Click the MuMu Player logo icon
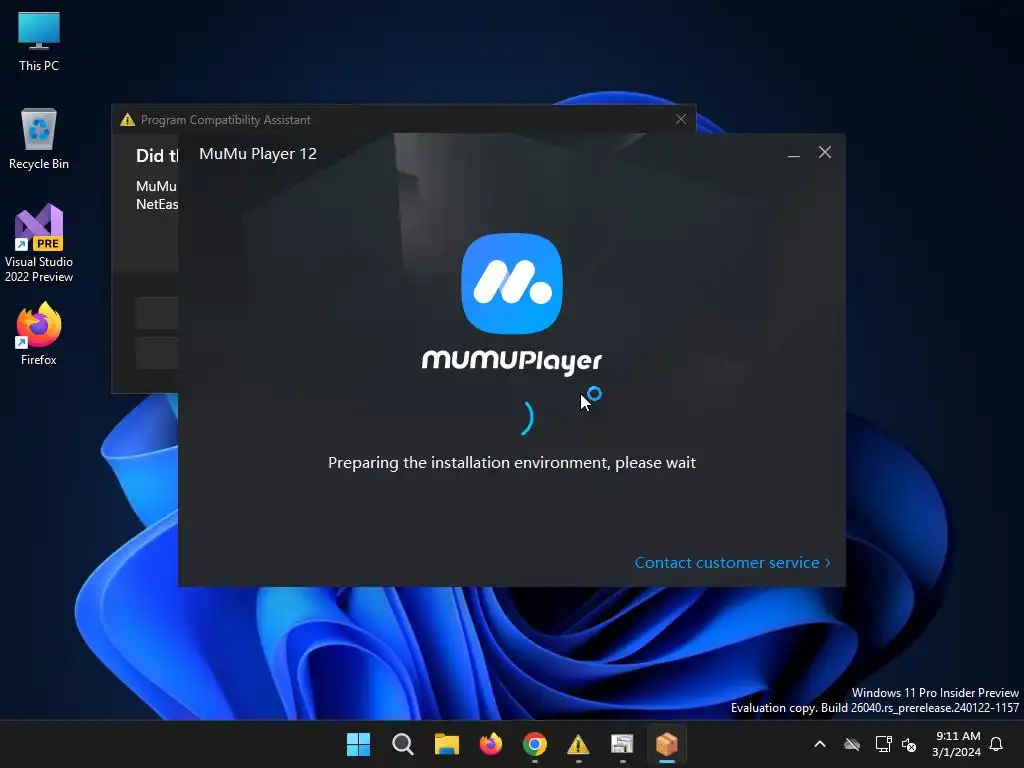The image size is (1024, 768). (512, 283)
